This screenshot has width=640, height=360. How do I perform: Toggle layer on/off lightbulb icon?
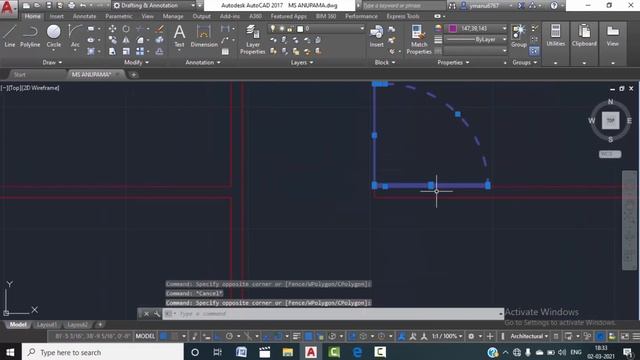pyautogui.click(x=273, y=29)
